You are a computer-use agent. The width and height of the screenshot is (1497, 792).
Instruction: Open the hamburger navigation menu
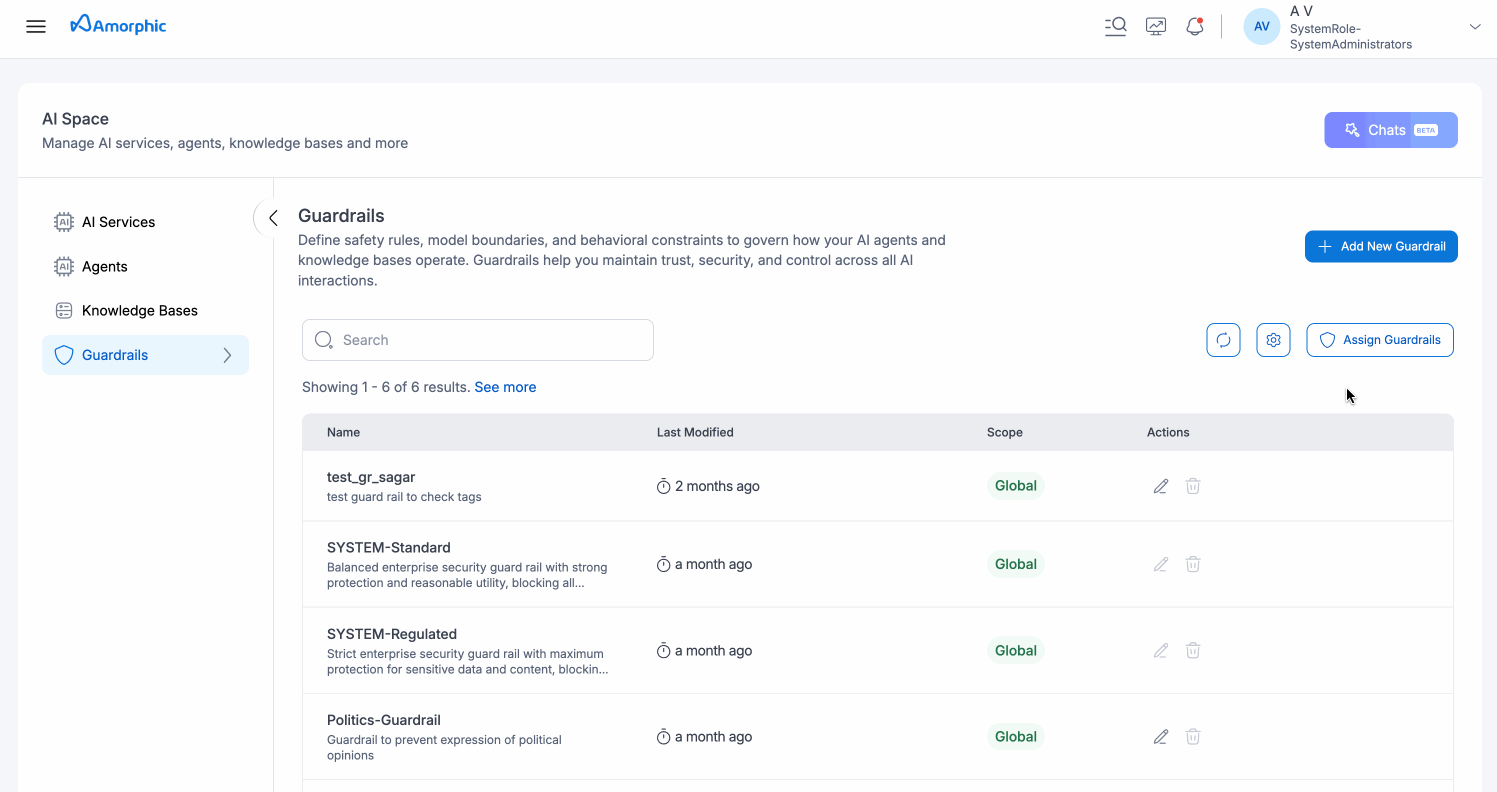pos(36,27)
